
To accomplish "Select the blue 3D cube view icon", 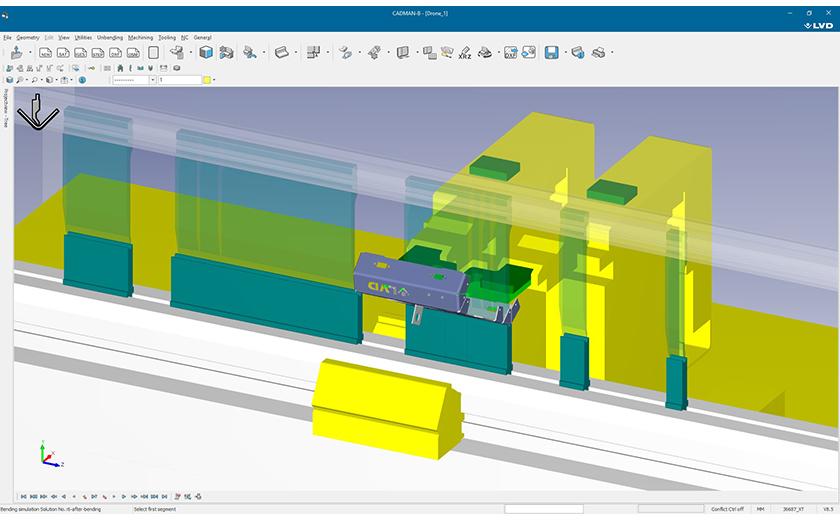I will pos(206,52).
